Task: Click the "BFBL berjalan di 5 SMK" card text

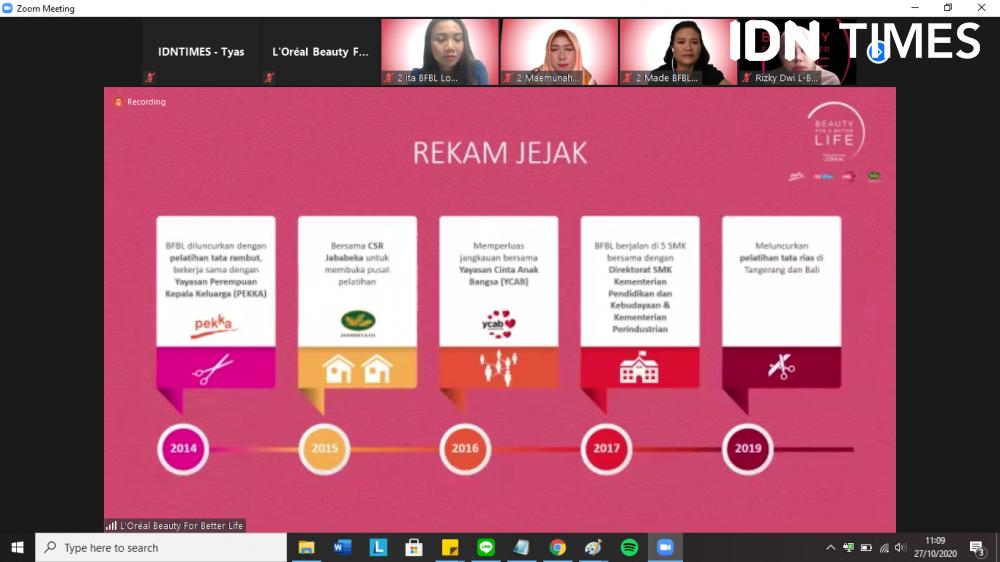Action: click(x=640, y=287)
